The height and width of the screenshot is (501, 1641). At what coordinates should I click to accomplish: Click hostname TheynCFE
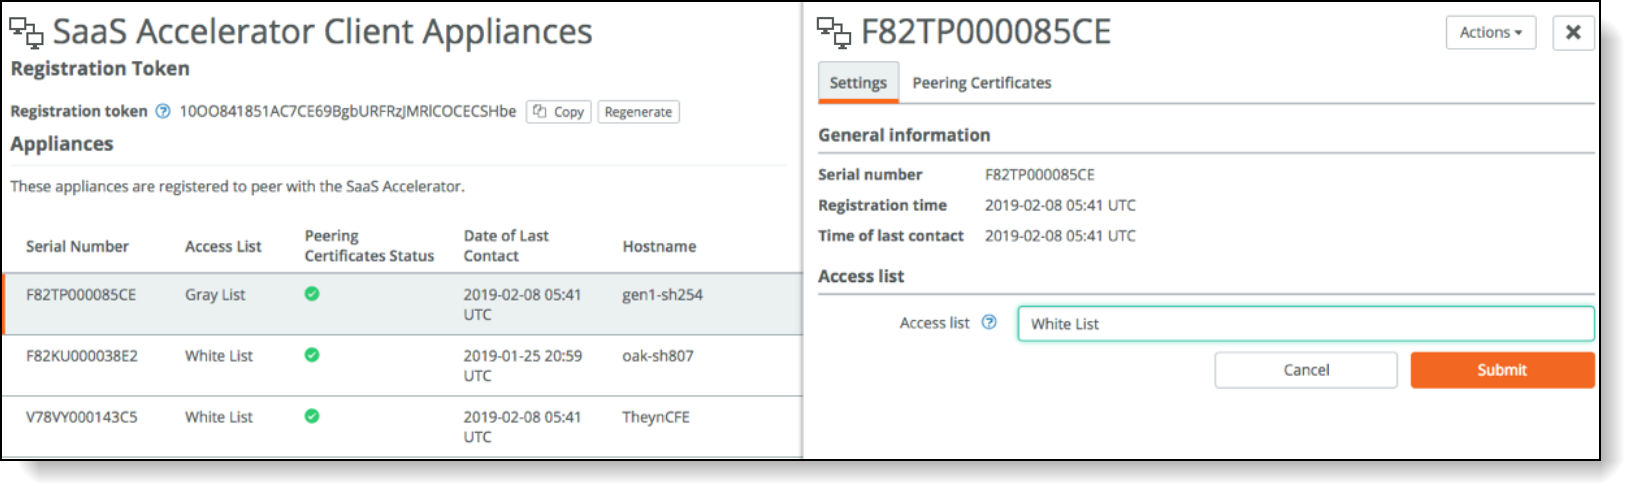coord(655,417)
